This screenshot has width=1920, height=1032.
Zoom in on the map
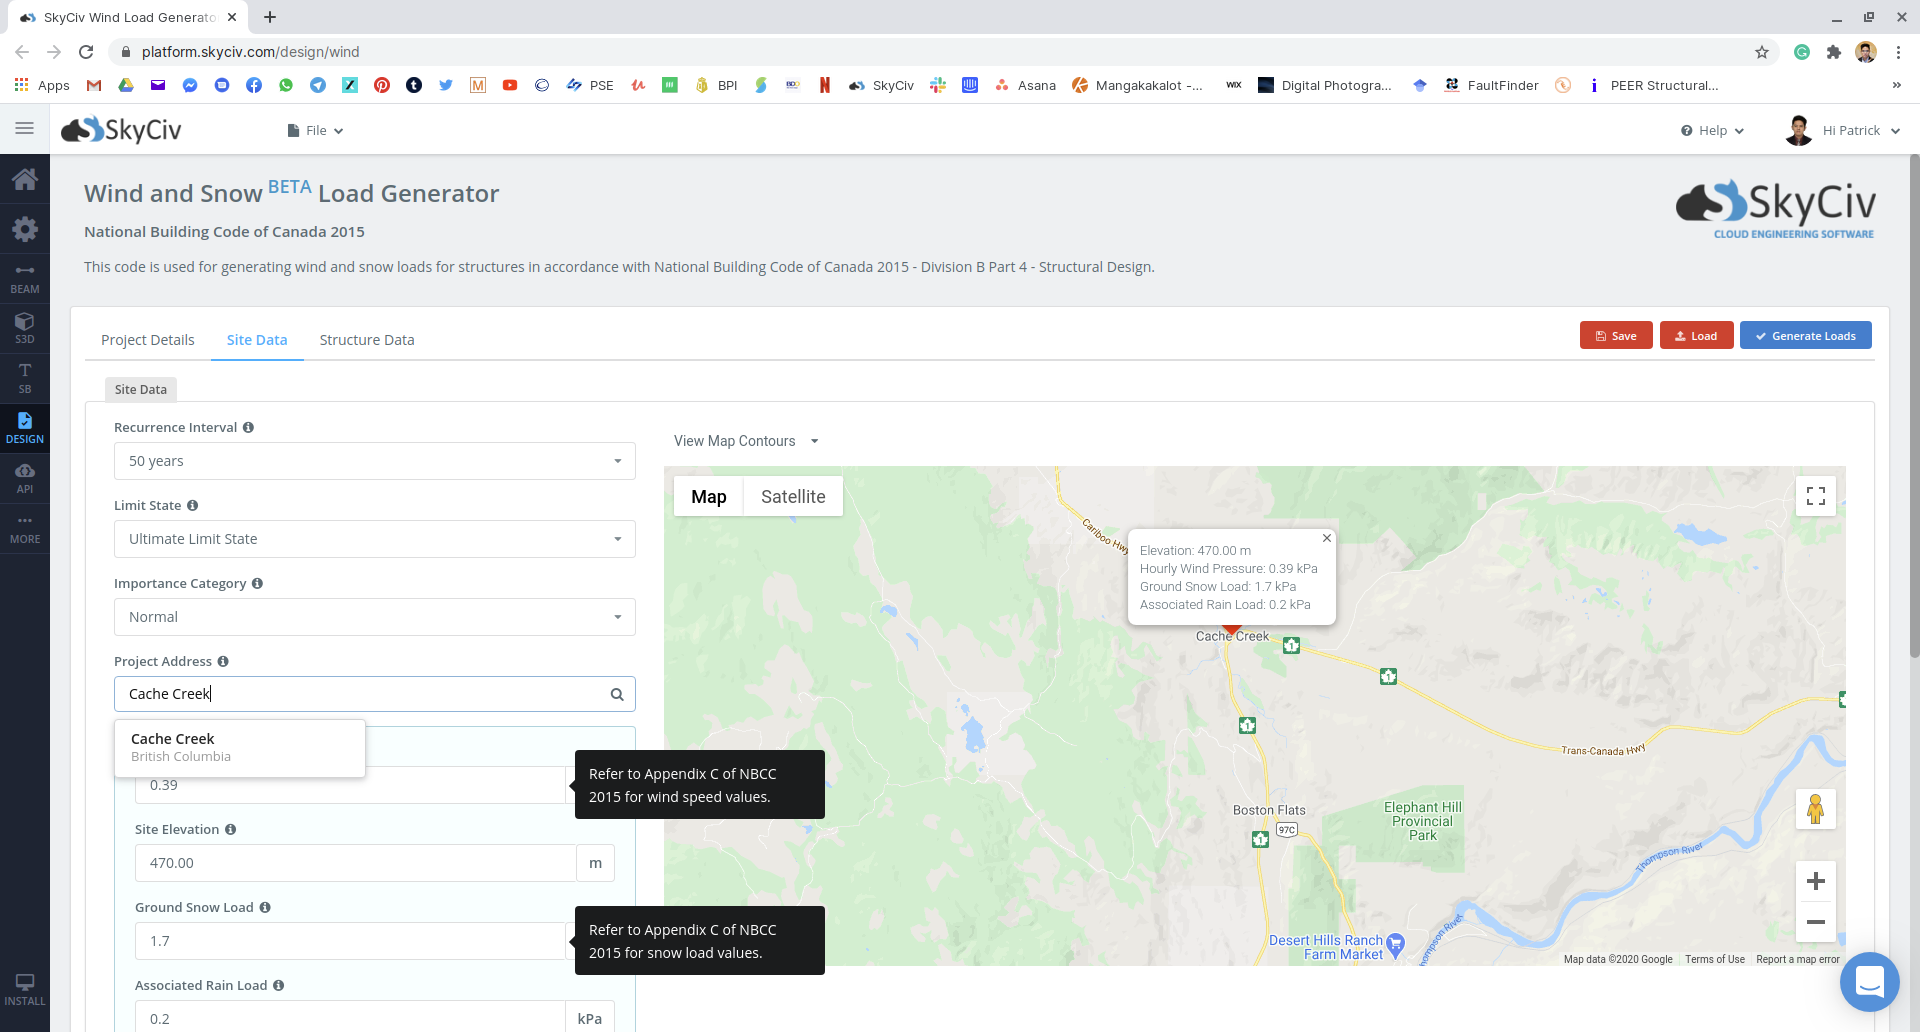1815,881
